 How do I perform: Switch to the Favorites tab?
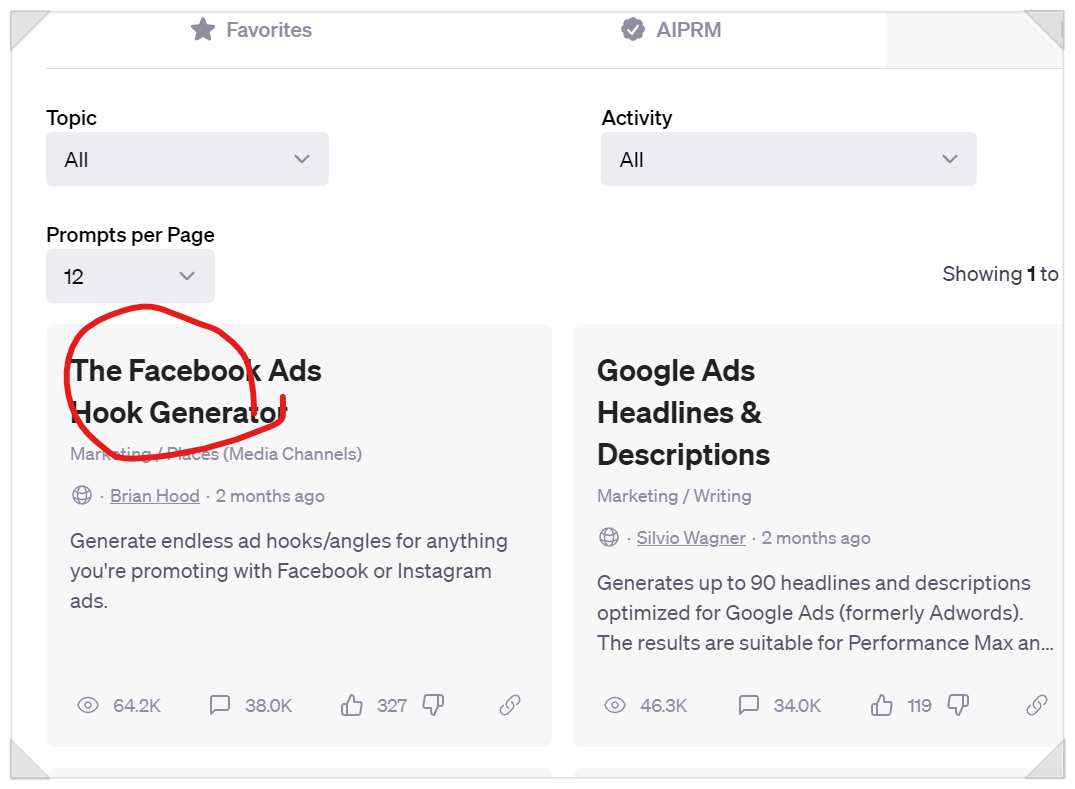[x=252, y=30]
